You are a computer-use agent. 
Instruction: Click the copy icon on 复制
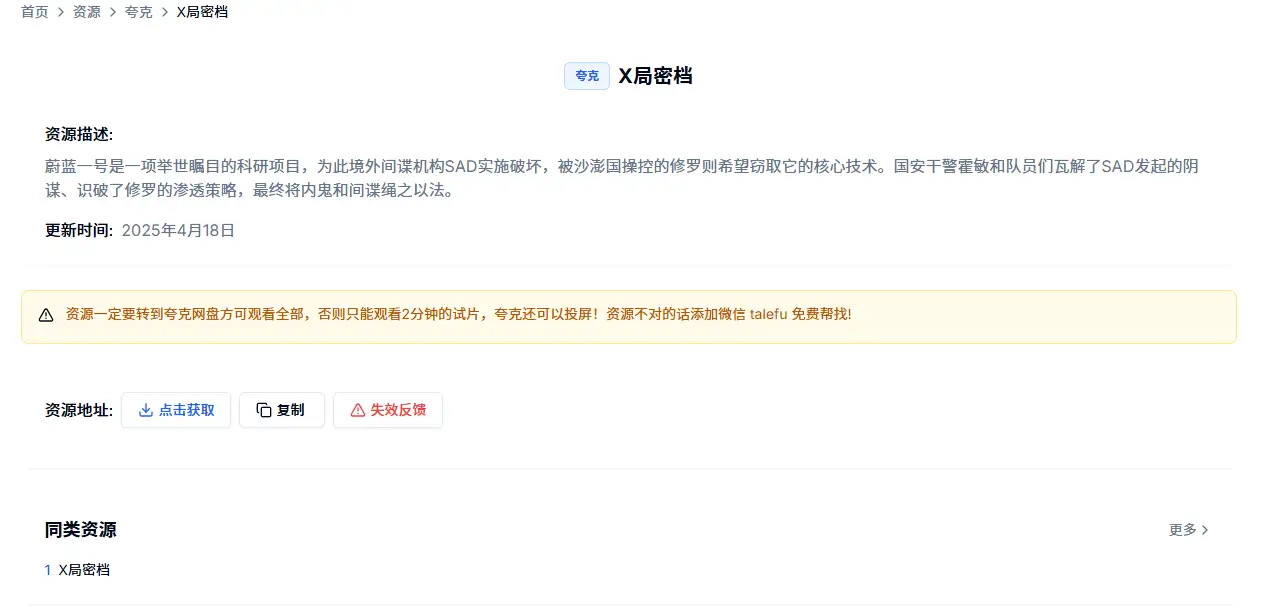tap(264, 410)
